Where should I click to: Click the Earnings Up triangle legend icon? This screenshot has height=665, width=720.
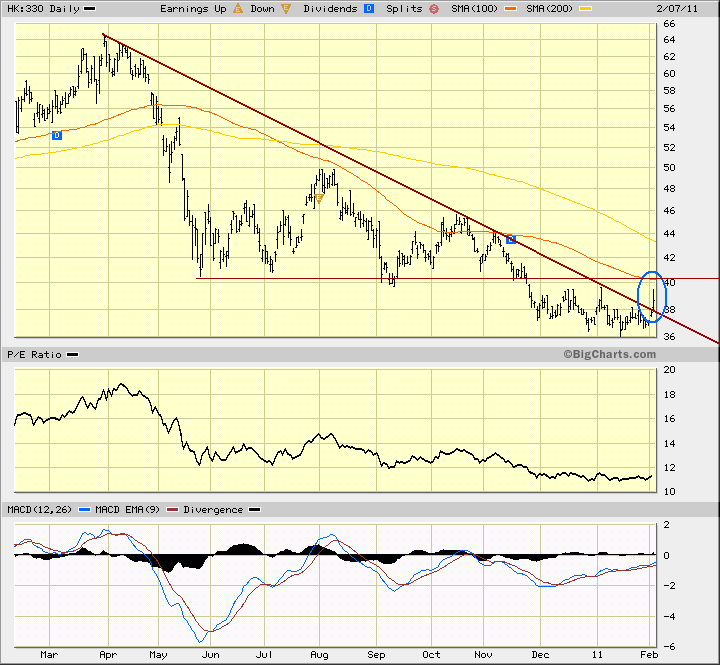(x=238, y=9)
